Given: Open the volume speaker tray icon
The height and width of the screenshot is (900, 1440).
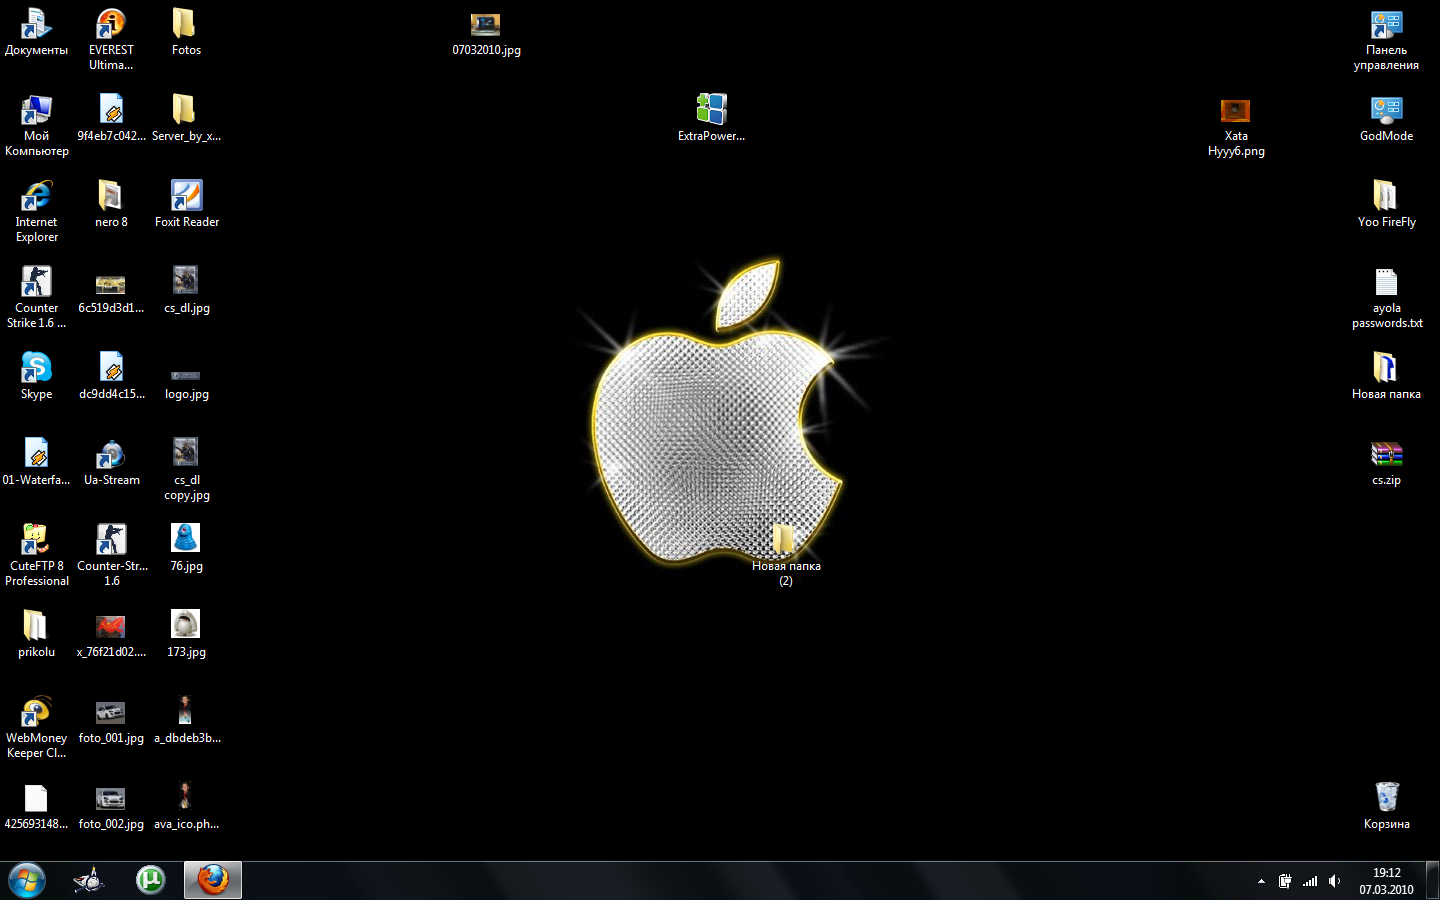Looking at the screenshot, I should 1334,881.
